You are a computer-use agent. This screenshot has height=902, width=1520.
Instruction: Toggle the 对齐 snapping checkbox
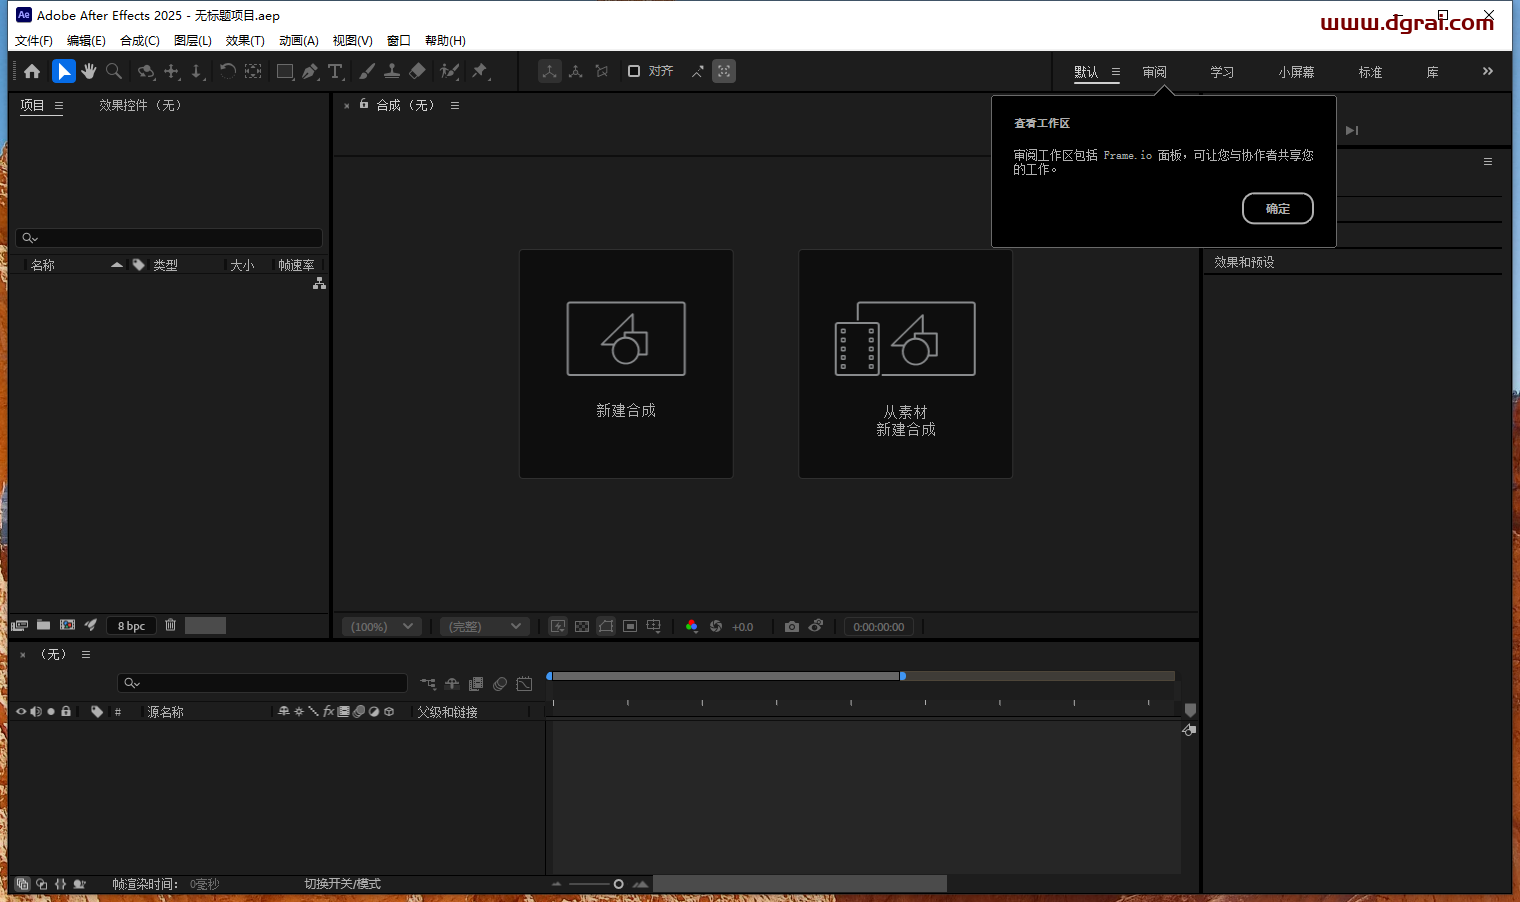pyautogui.click(x=634, y=71)
